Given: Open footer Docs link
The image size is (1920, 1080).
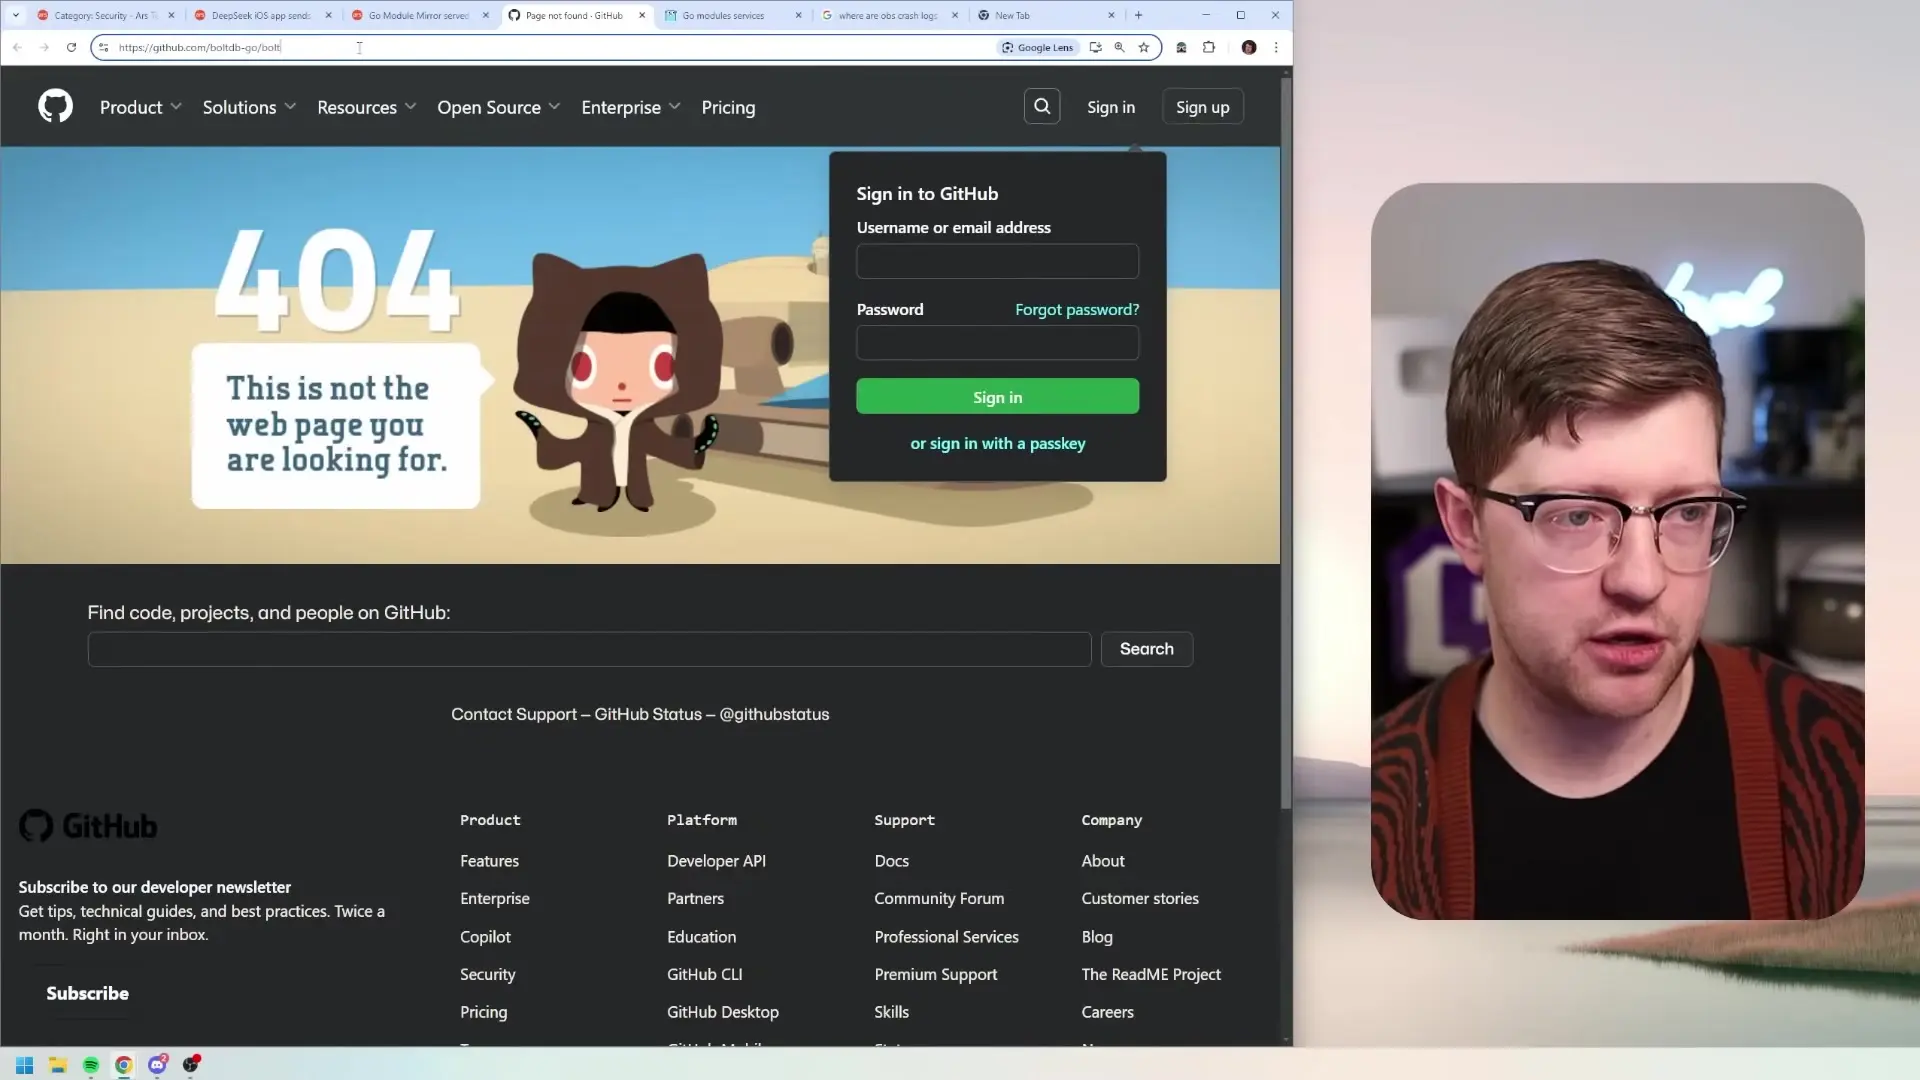Looking at the screenshot, I should tap(891, 861).
